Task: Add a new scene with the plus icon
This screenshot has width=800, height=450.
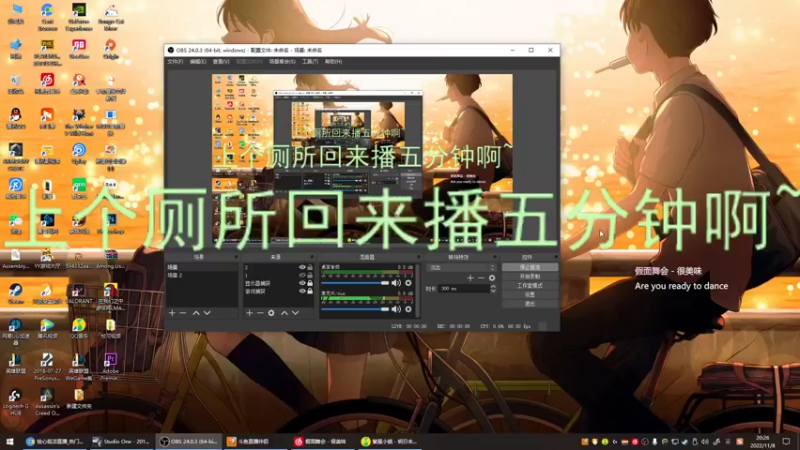Action: [172, 313]
